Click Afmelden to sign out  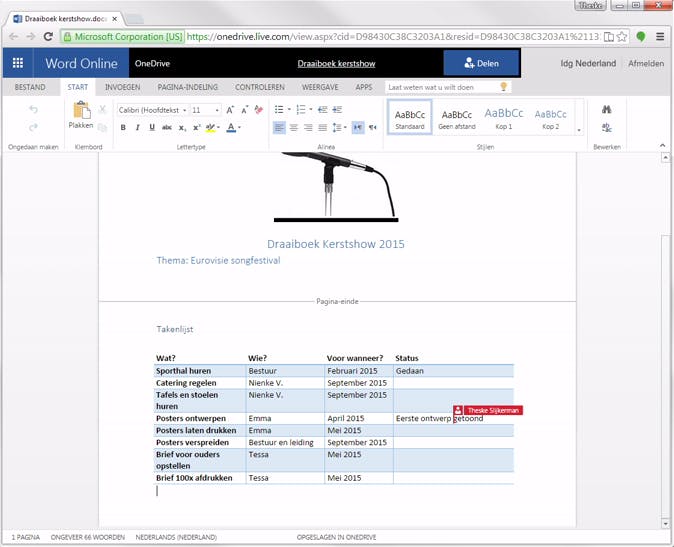[646, 64]
